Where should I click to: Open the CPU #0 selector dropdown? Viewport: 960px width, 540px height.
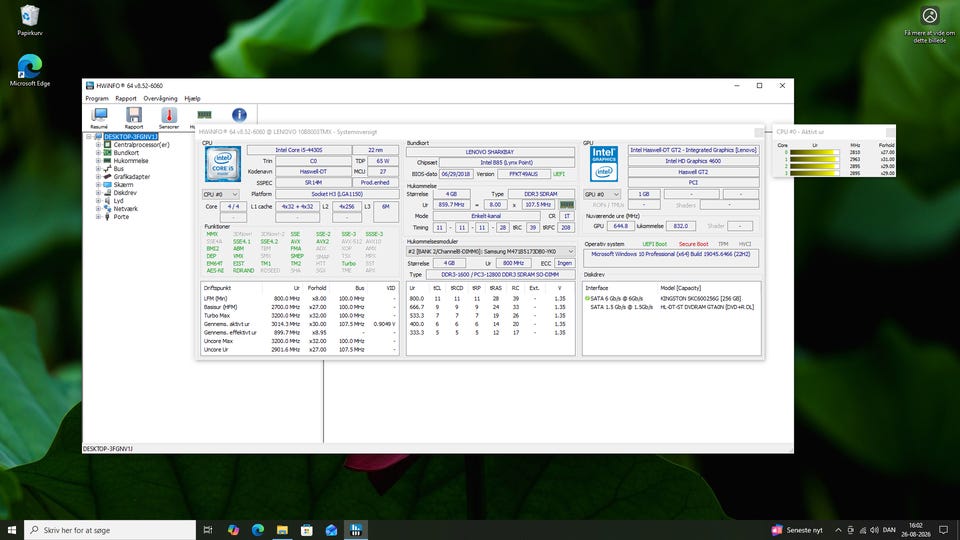pyautogui.click(x=220, y=194)
